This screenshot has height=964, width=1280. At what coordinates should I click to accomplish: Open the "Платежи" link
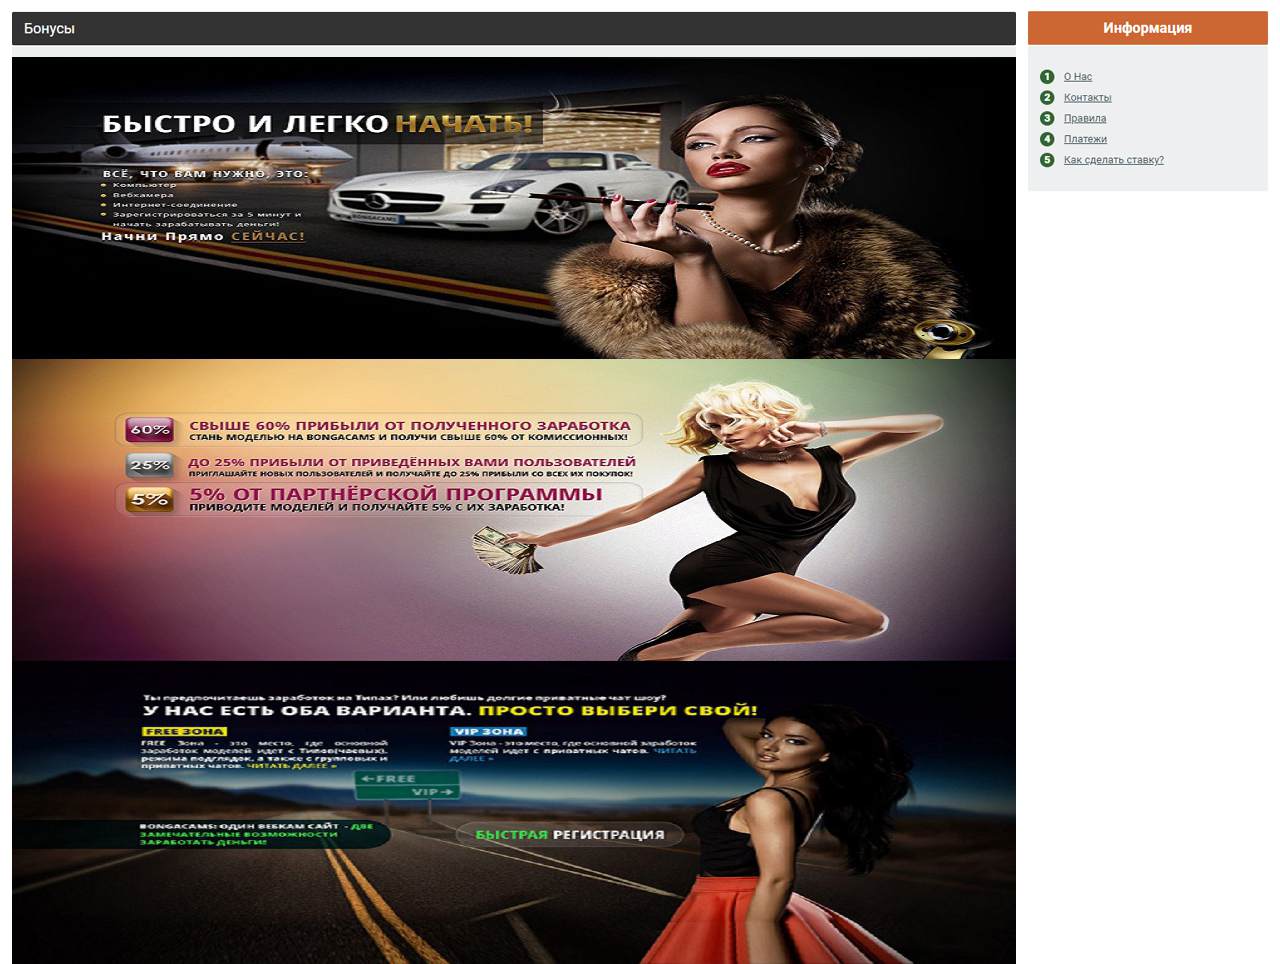1085,140
